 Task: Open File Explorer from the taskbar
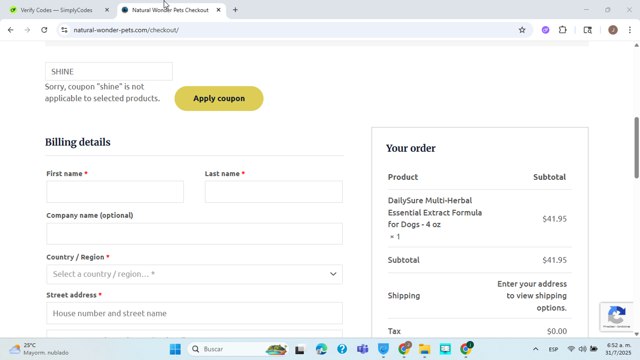pyautogui.click(x=424, y=349)
